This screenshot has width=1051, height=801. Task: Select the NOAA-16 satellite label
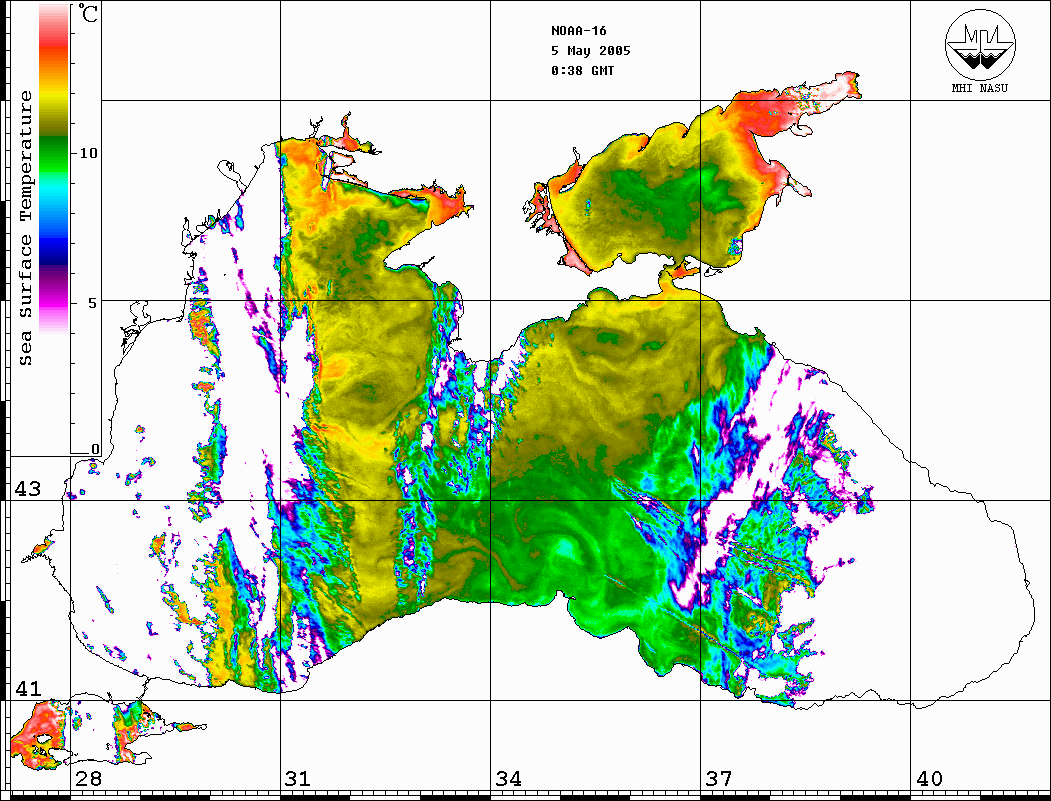[578, 31]
